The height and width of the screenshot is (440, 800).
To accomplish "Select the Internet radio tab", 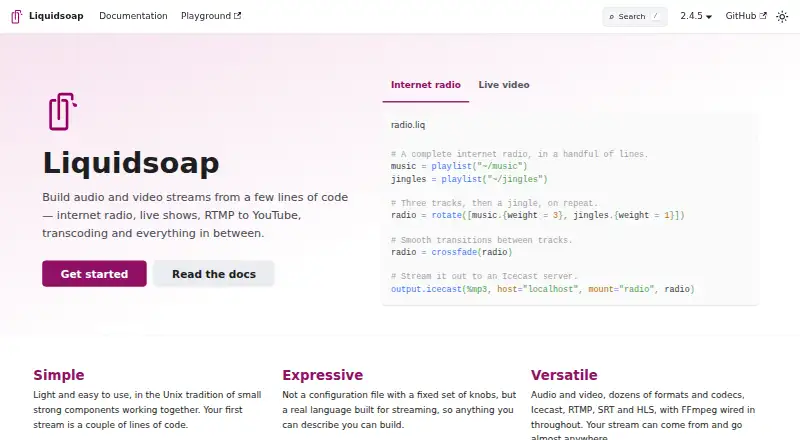I will tap(426, 85).
